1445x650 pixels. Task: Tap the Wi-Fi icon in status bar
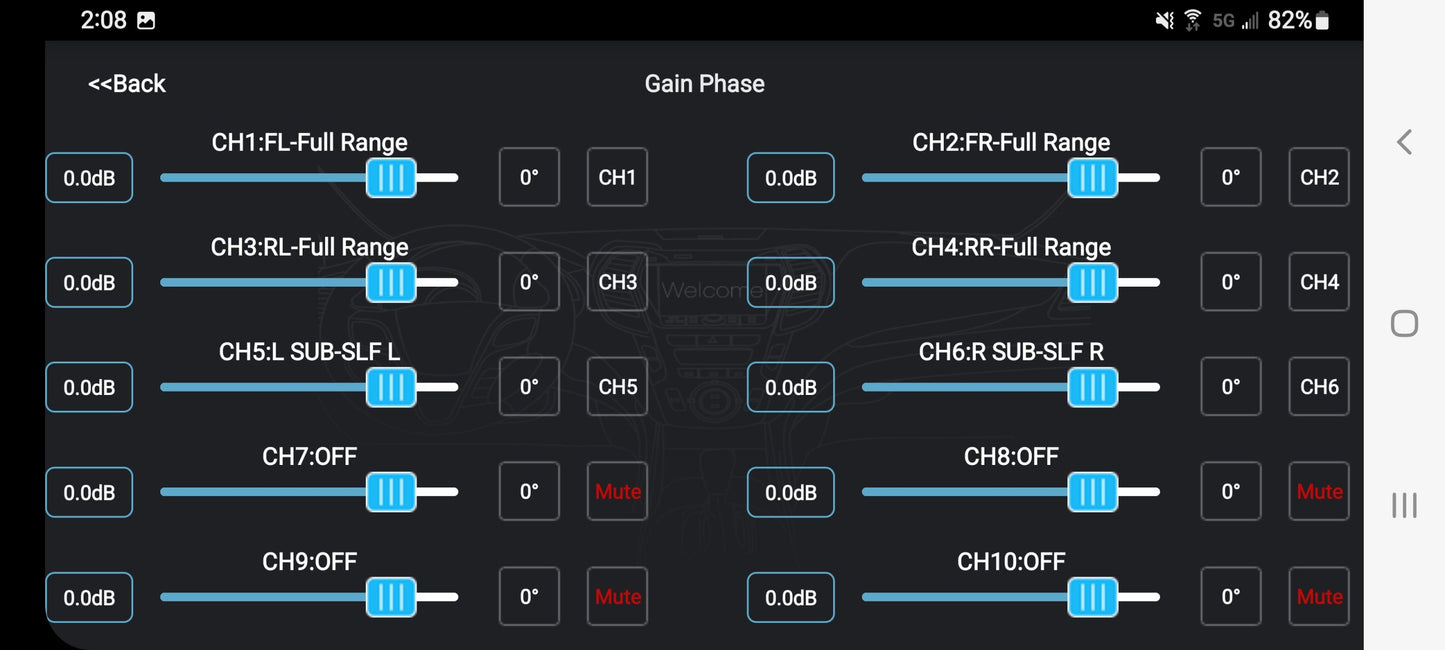pos(1192,20)
